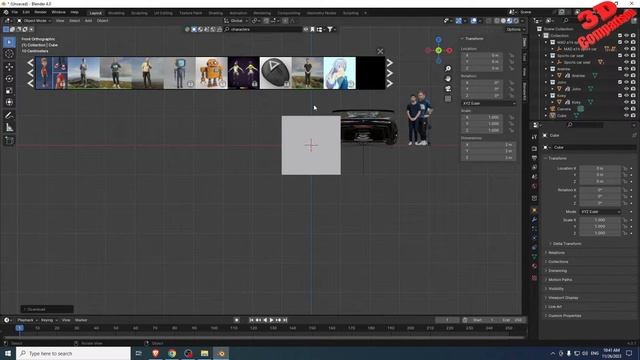Hide the Cube object in outliner
Screen dimensions: 640x360
point(626,116)
